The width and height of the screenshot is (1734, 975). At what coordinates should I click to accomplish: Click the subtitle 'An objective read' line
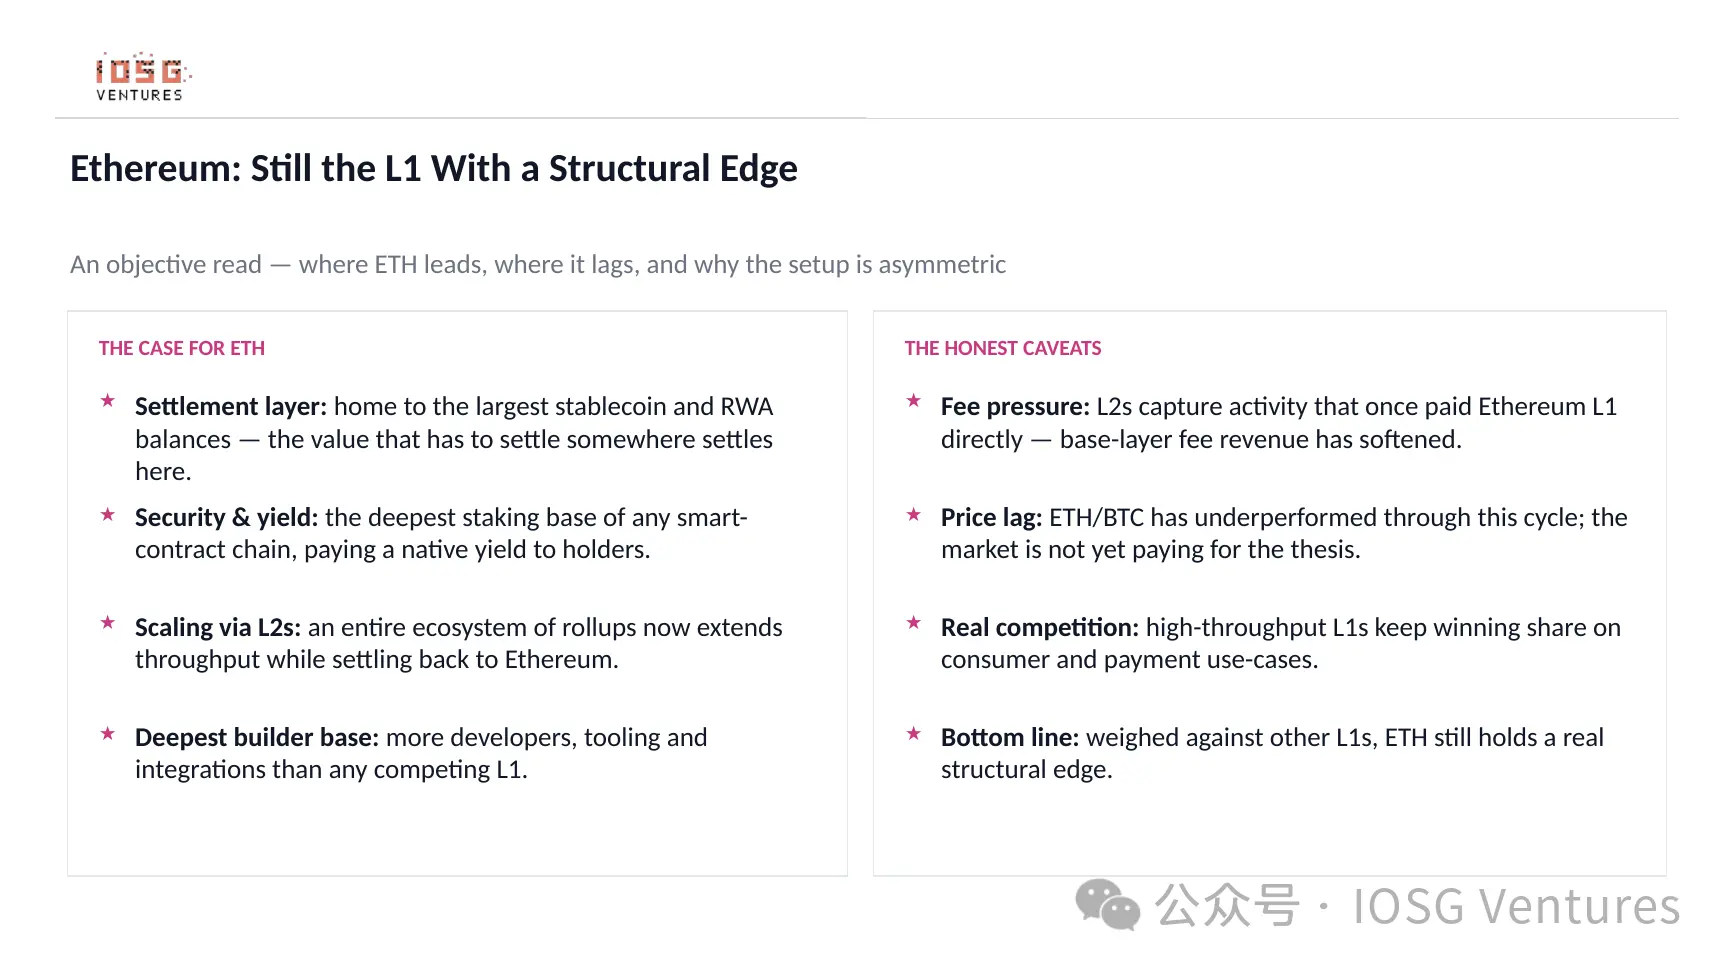pos(537,264)
